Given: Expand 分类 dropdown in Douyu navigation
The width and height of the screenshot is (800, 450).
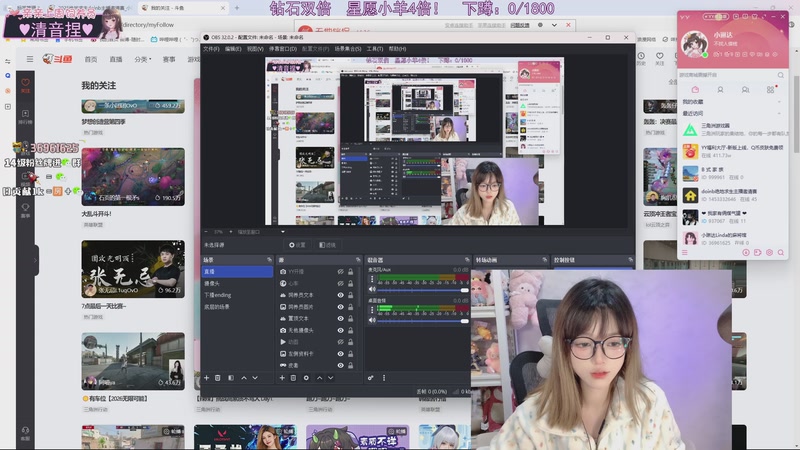Looking at the screenshot, I should [x=143, y=59].
